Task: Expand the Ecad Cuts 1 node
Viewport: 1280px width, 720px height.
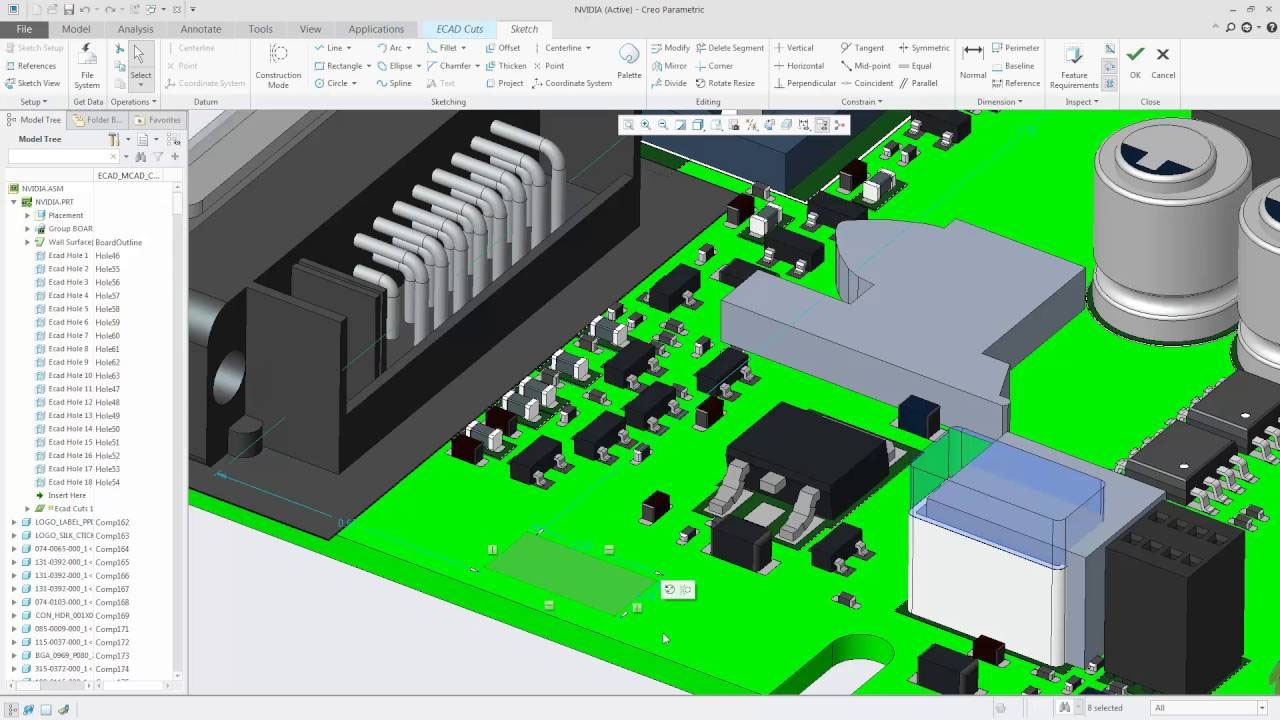Action: (27, 509)
